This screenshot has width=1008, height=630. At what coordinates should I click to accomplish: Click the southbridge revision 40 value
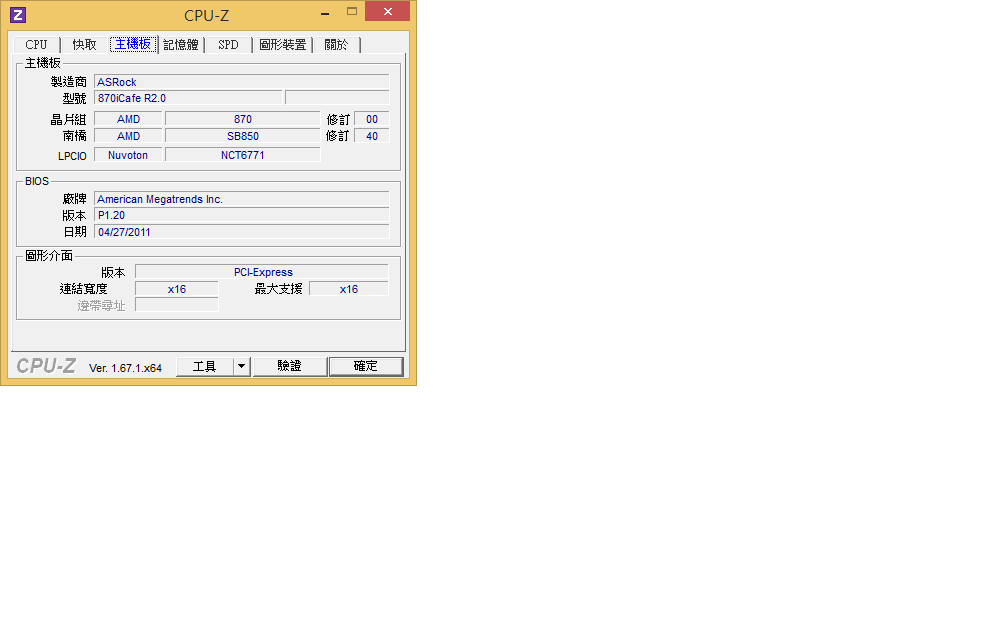pyautogui.click(x=372, y=136)
